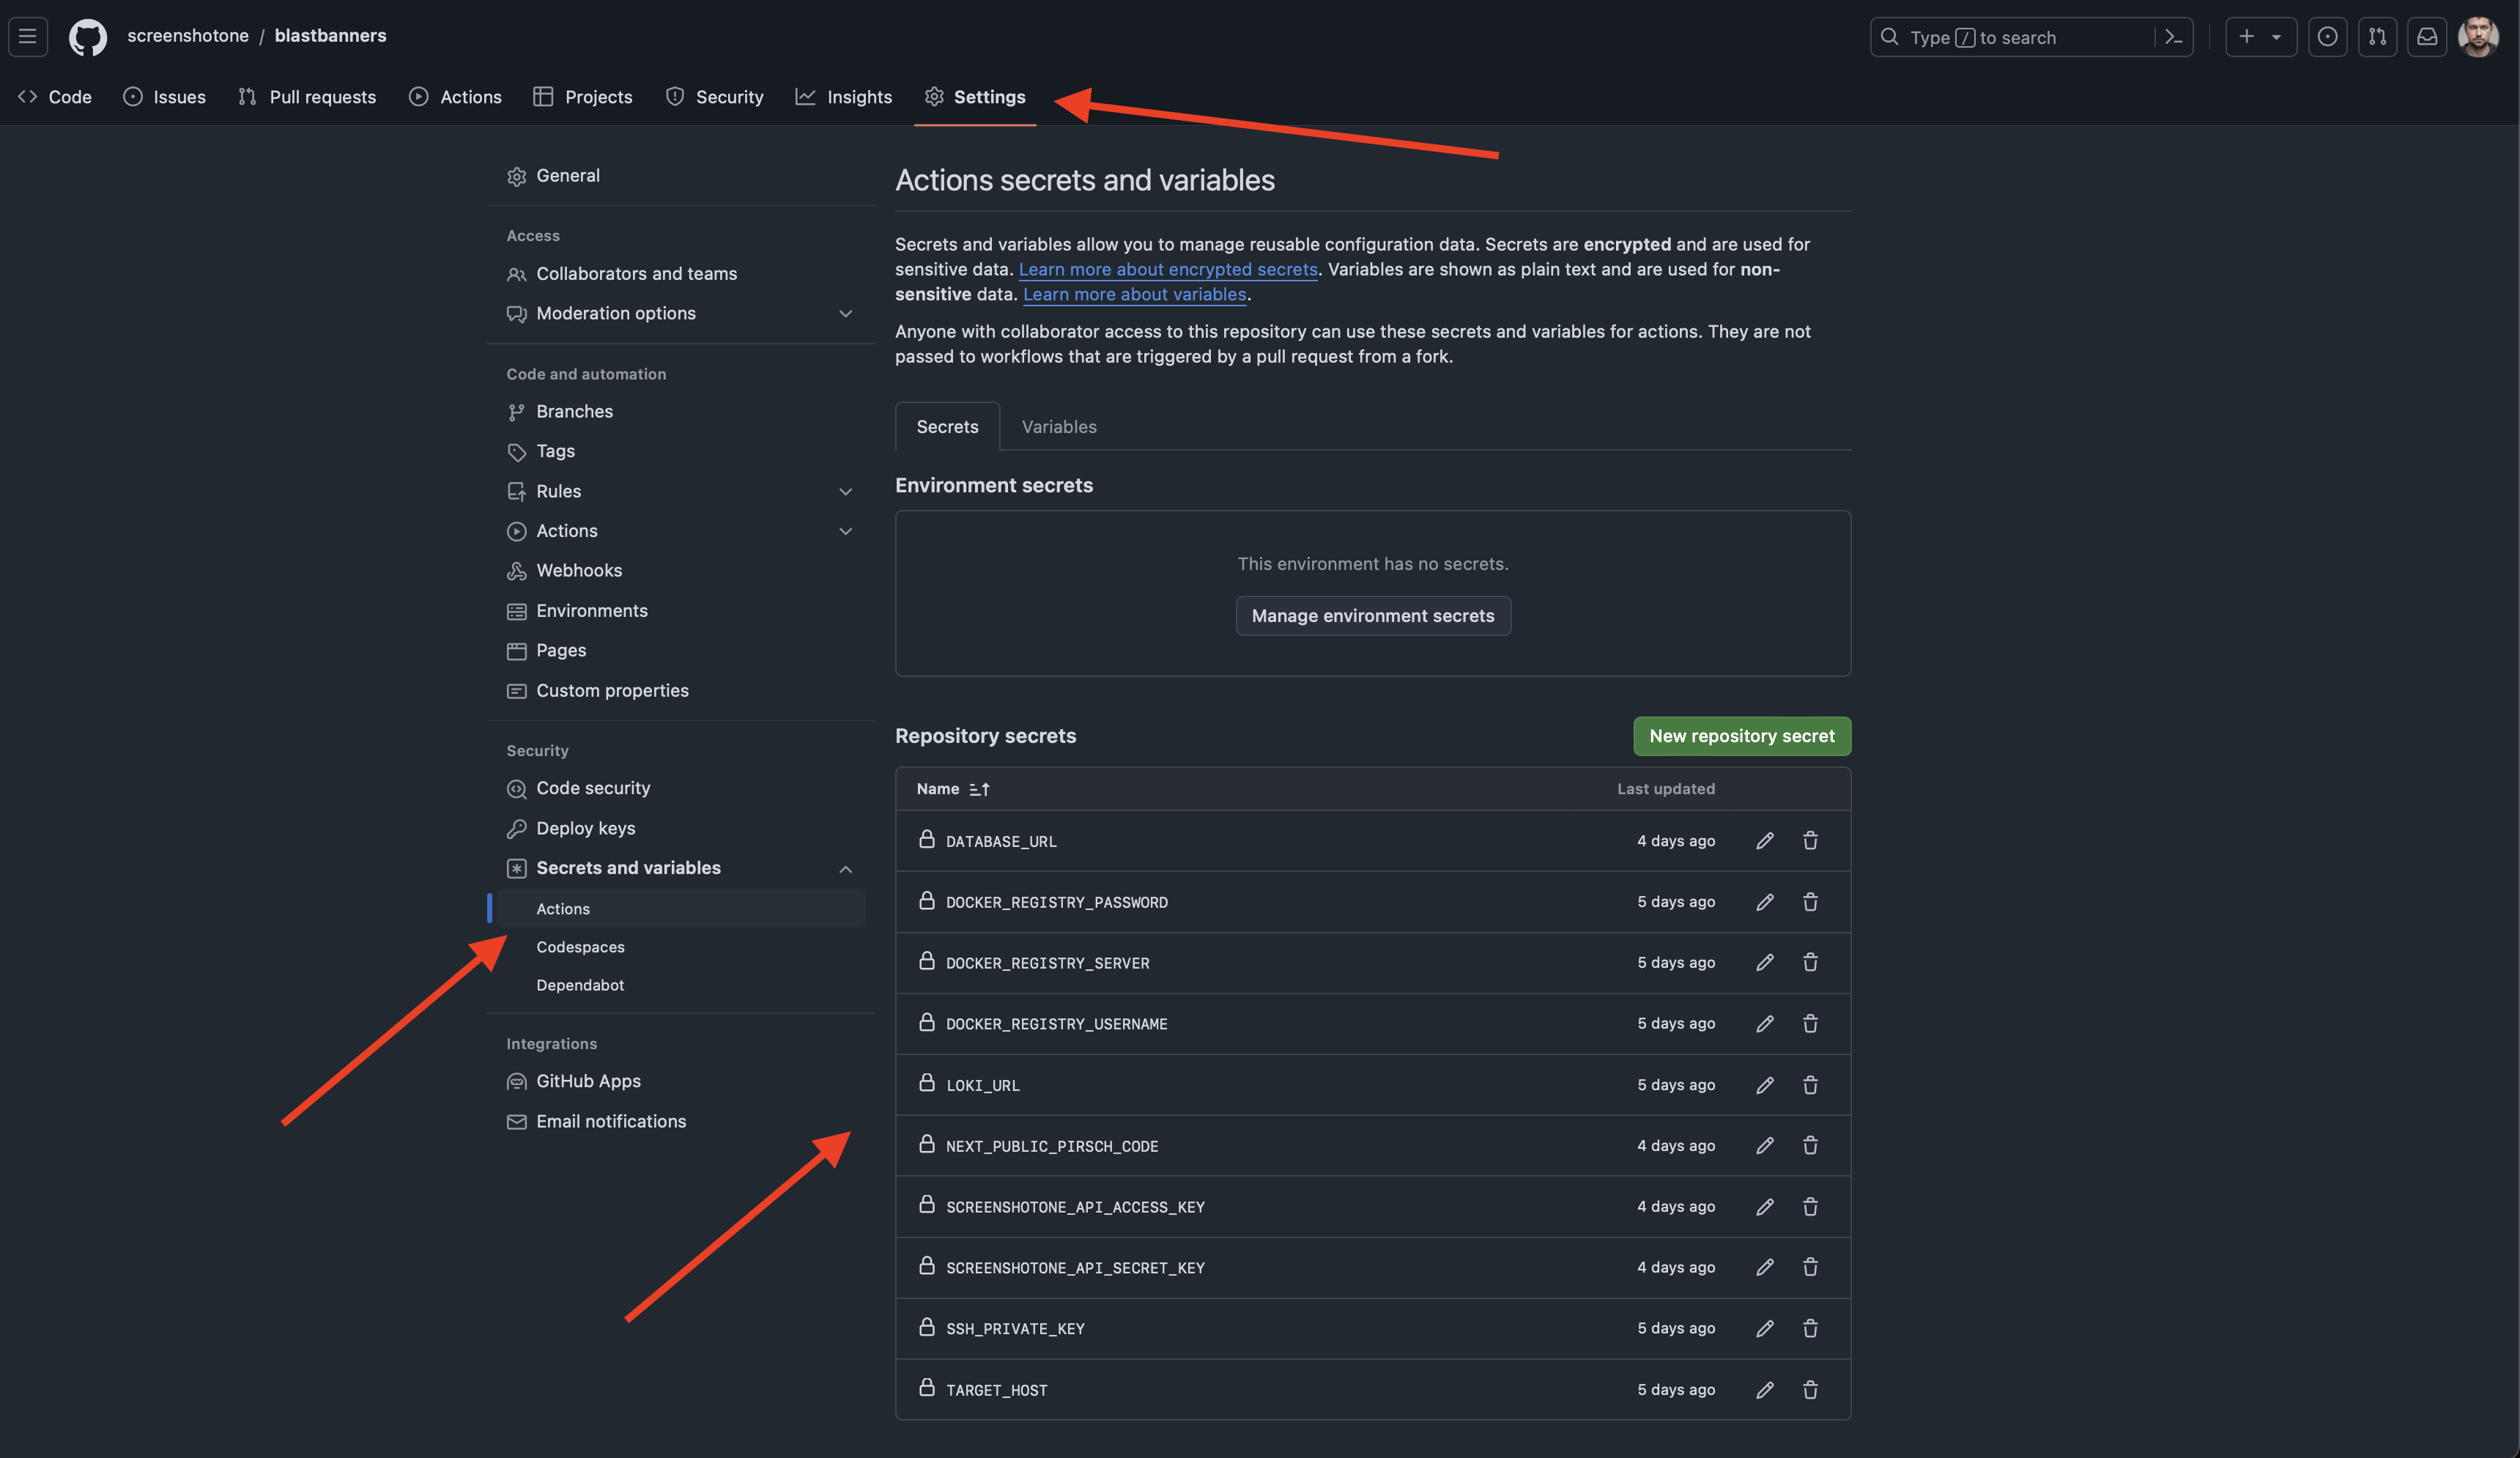Edit the LOKI_URL secret
This screenshot has height=1458, width=2520.
1765,1085
